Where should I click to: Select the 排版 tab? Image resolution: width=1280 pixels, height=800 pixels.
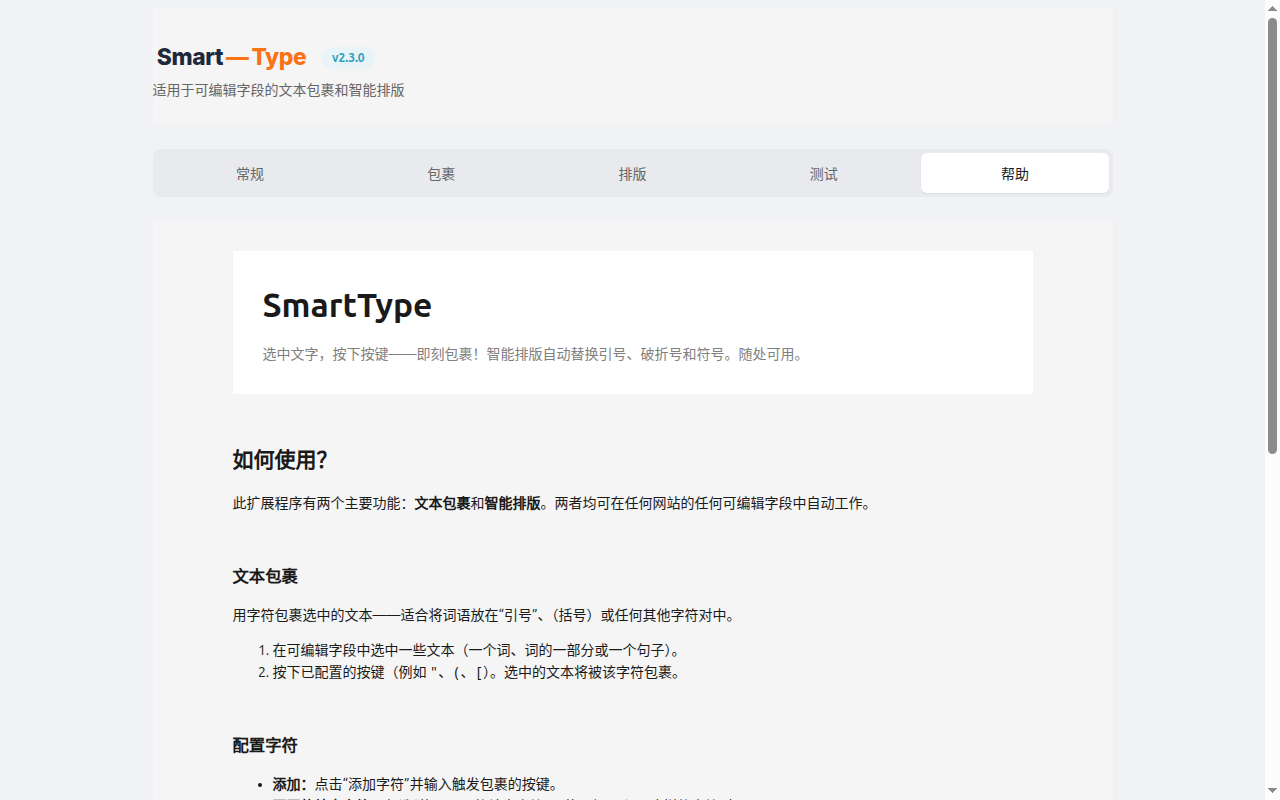tap(632, 174)
